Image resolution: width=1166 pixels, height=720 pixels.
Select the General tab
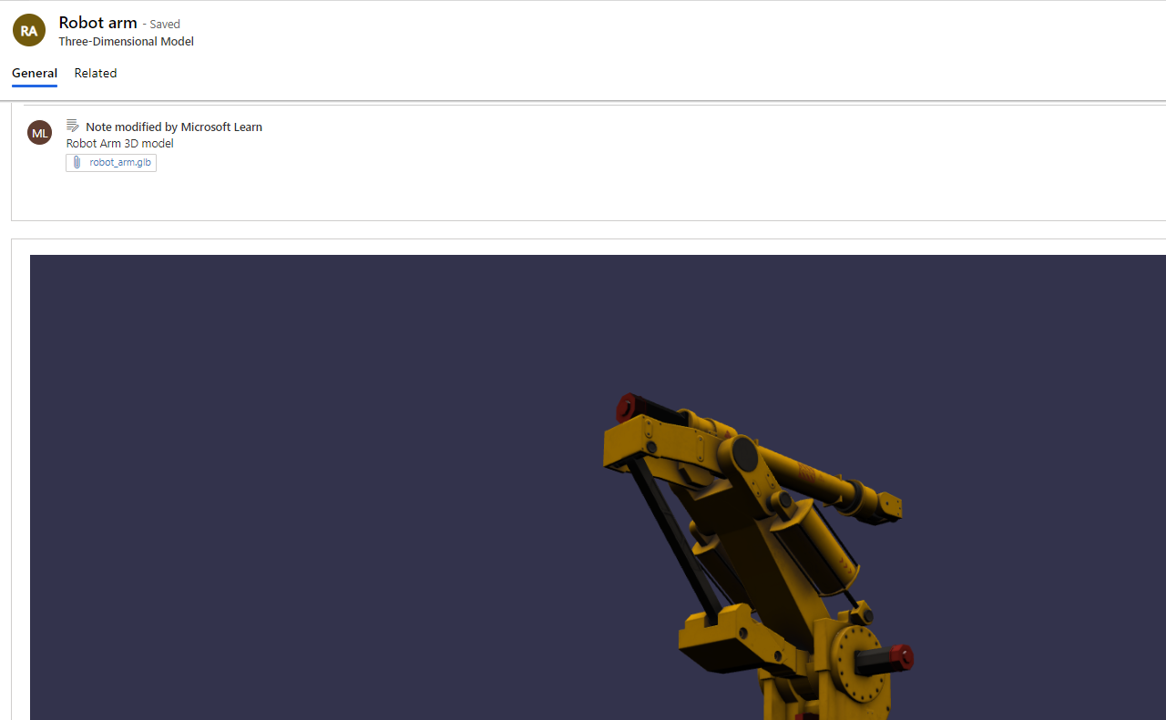pos(34,73)
